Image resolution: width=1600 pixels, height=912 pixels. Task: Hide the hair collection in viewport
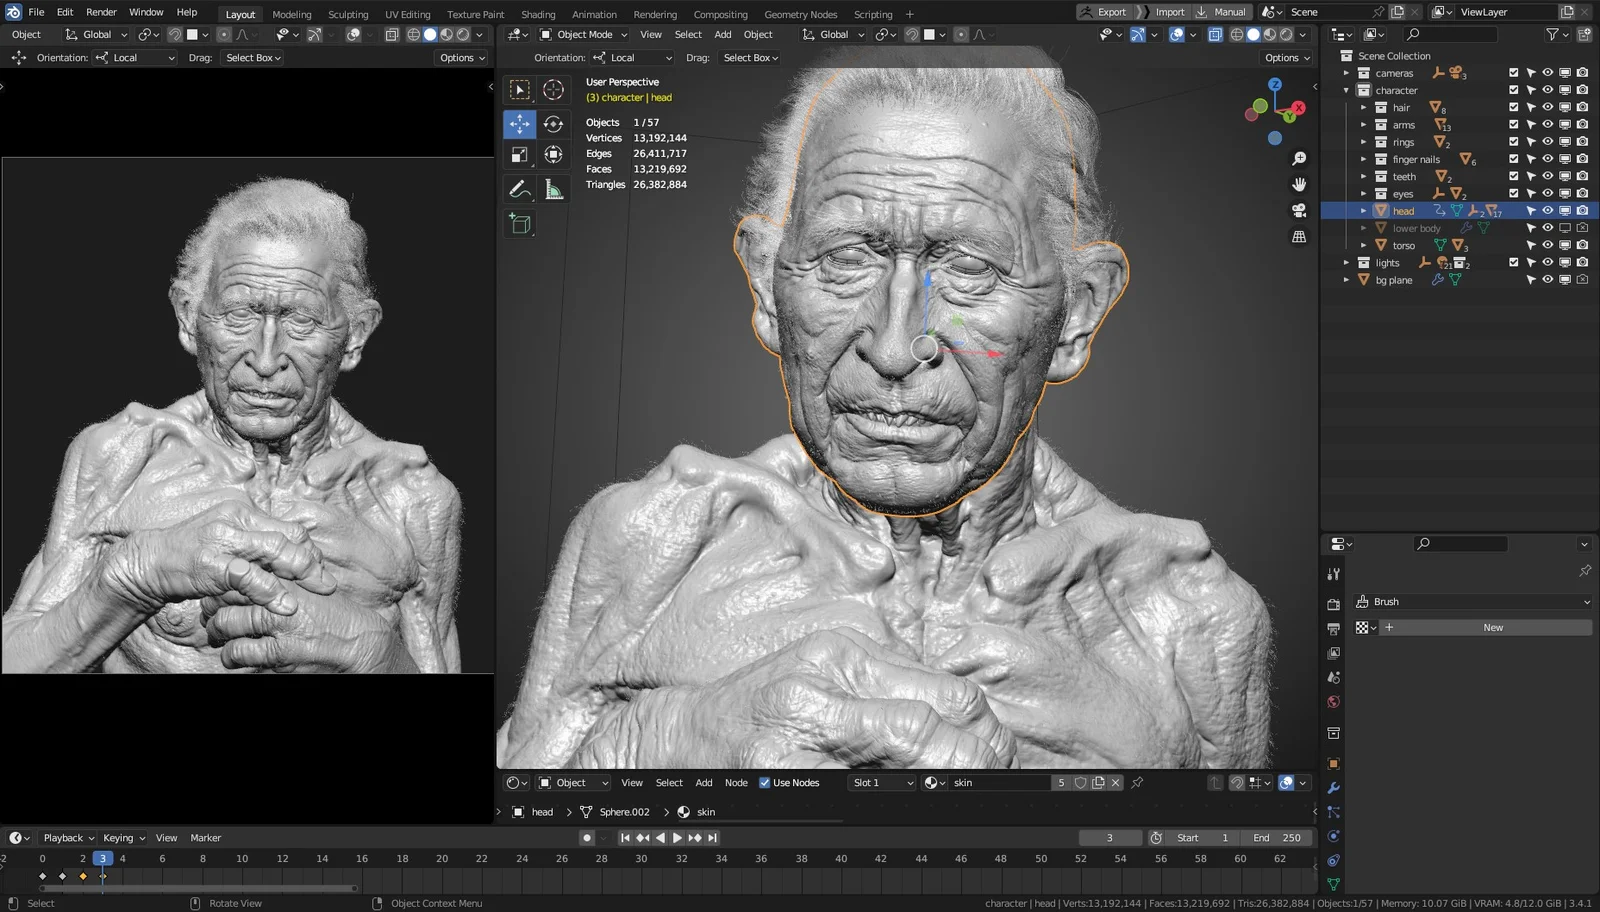1547,107
